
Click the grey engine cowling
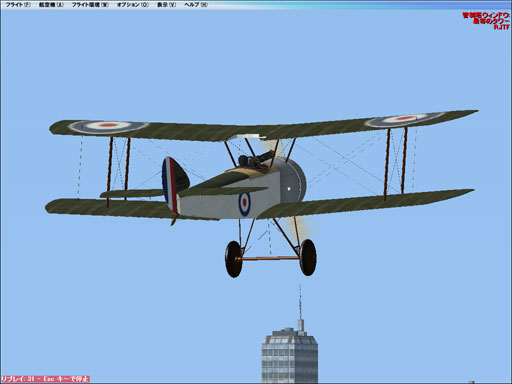pyautogui.click(x=292, y=180)
